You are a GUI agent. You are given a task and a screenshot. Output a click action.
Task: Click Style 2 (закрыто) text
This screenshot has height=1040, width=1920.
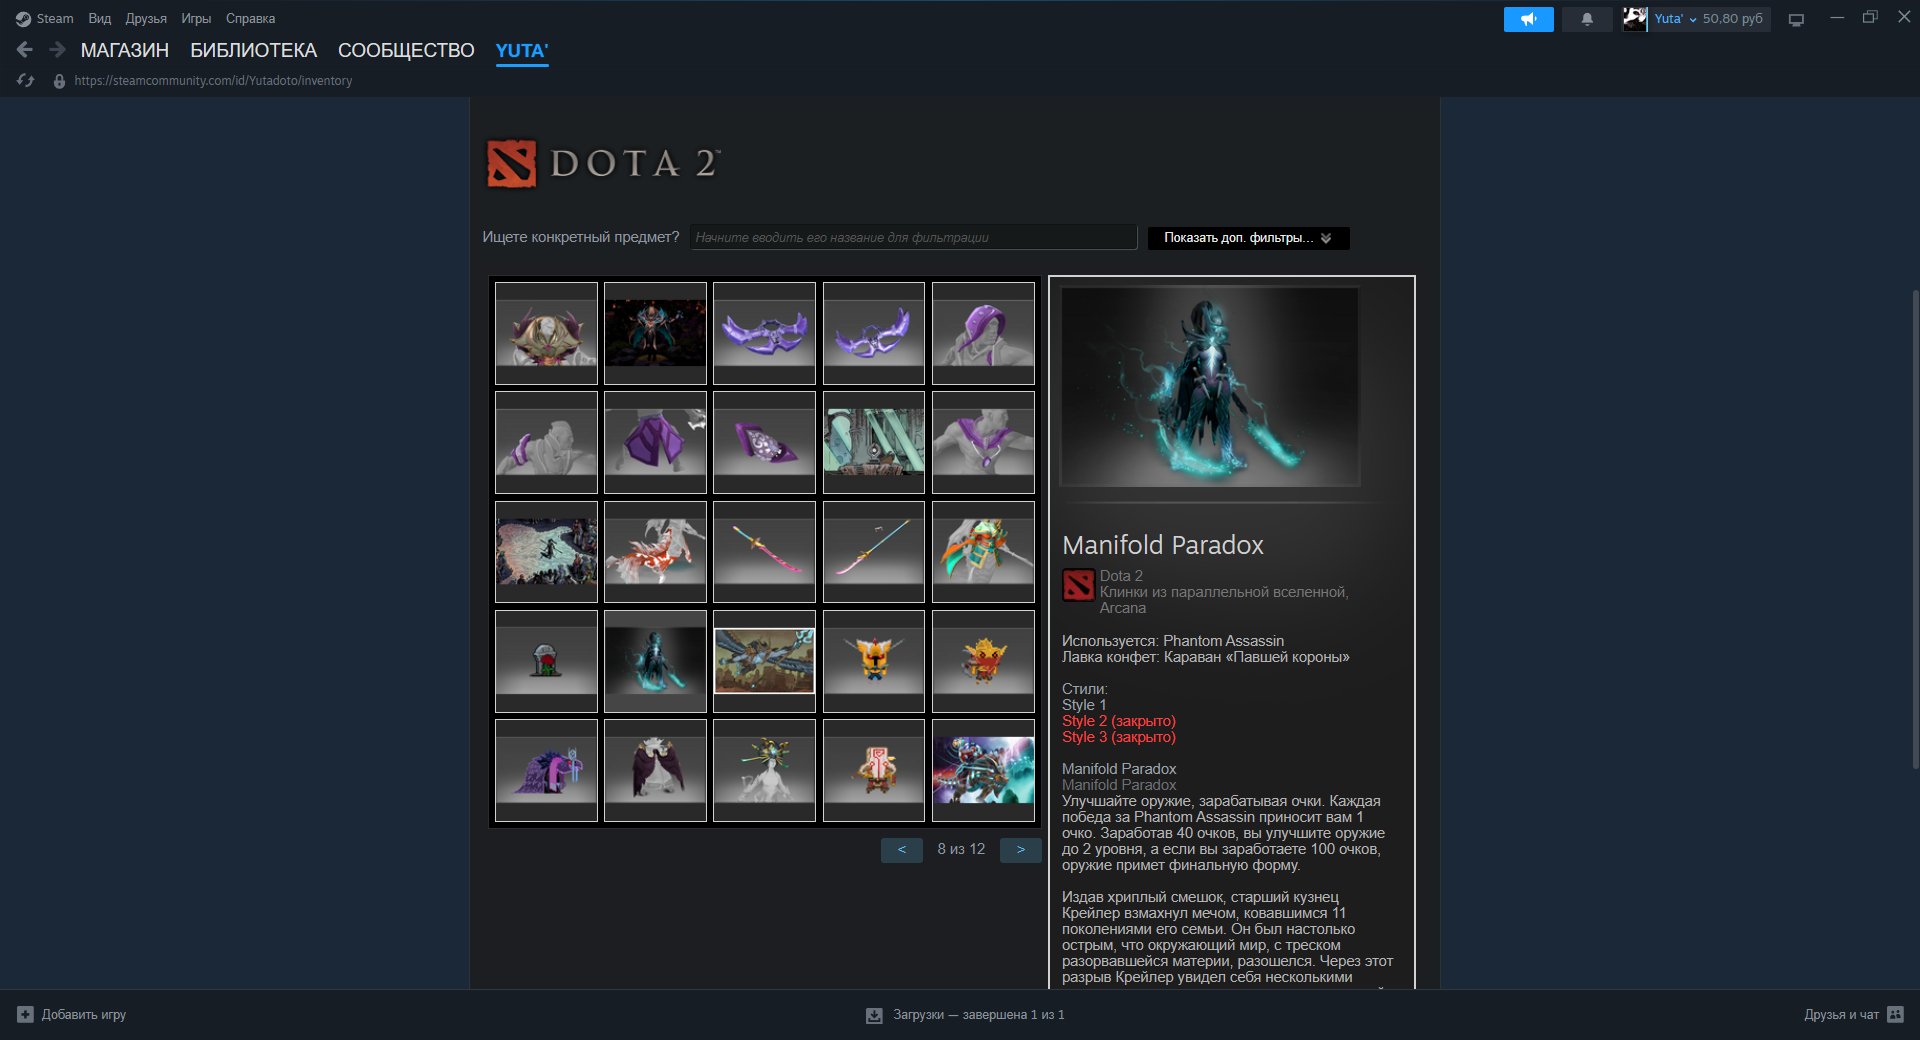point(1119,721)
